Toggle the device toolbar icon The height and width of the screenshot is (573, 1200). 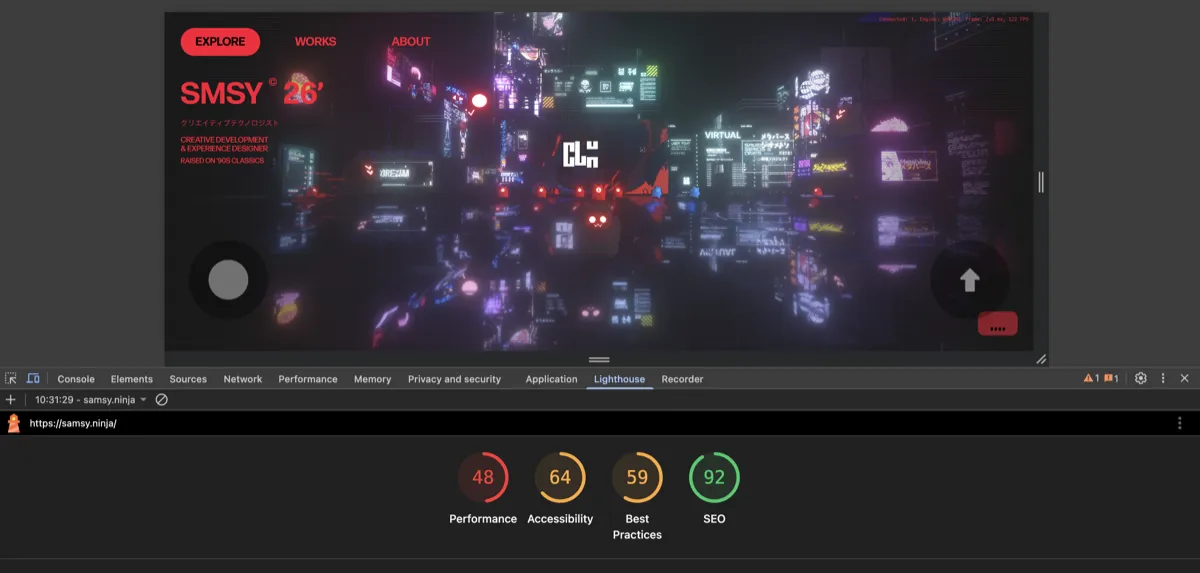(x=33, y=379)
